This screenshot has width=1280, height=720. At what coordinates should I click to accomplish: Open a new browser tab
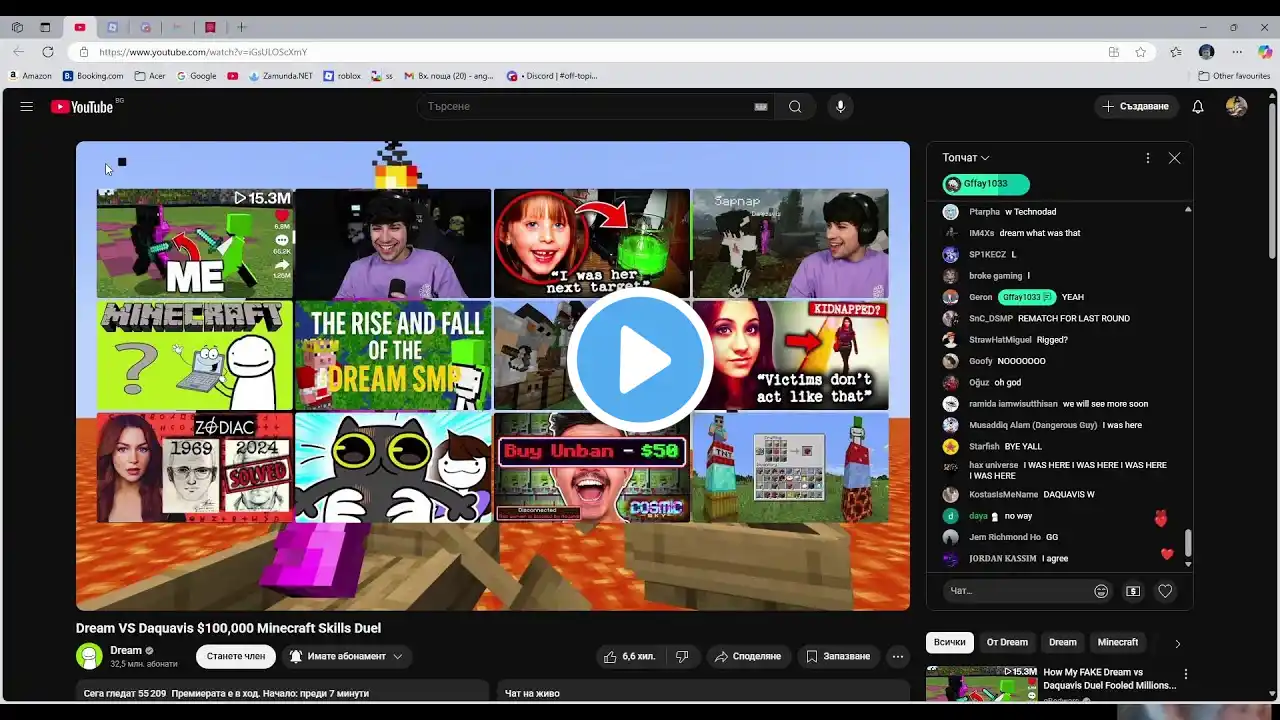point(241,27)
